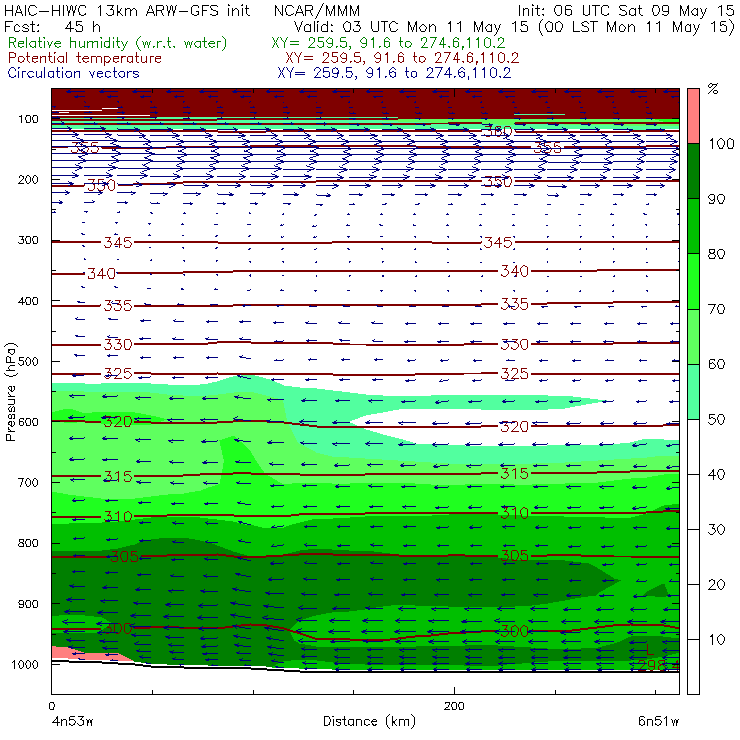Click the 'Pressure (hPa)' vertical axis title
Screen dimensions: 740x740
pos(11,392)
